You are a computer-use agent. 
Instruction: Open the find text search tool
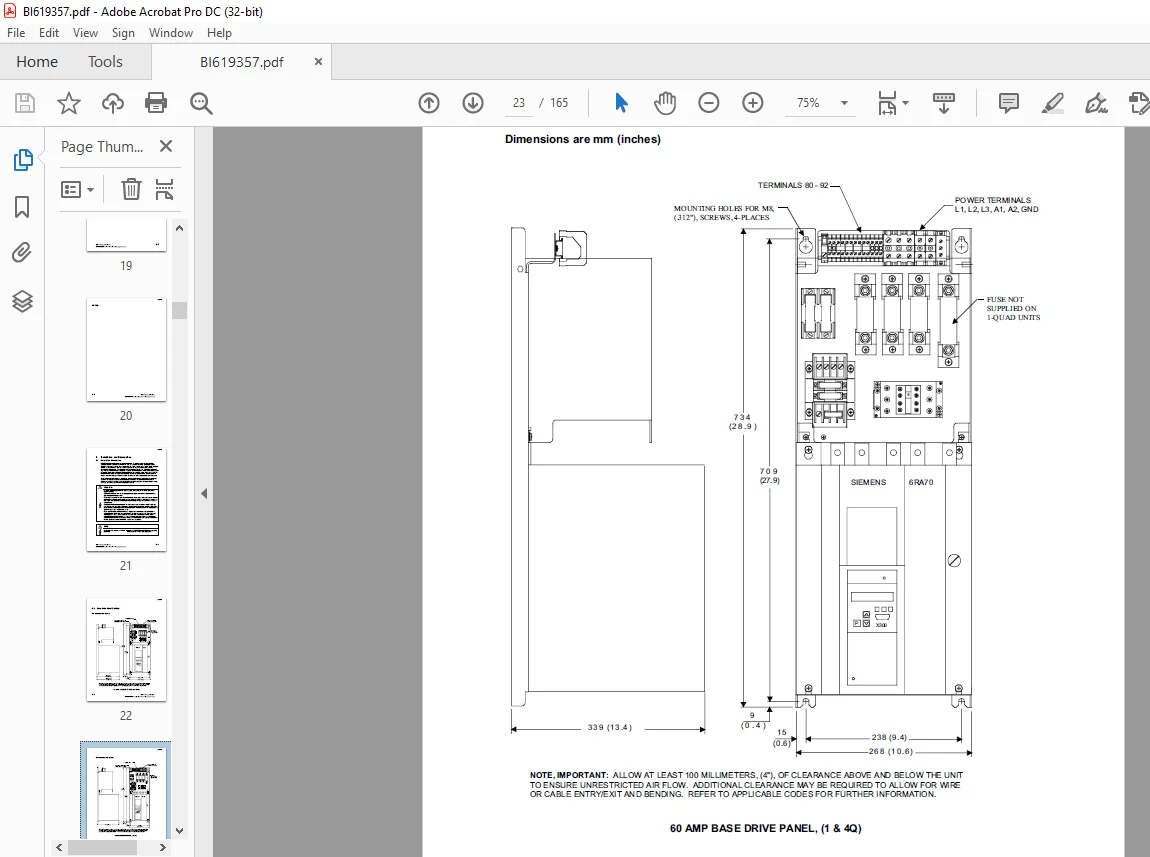point(201,103)
